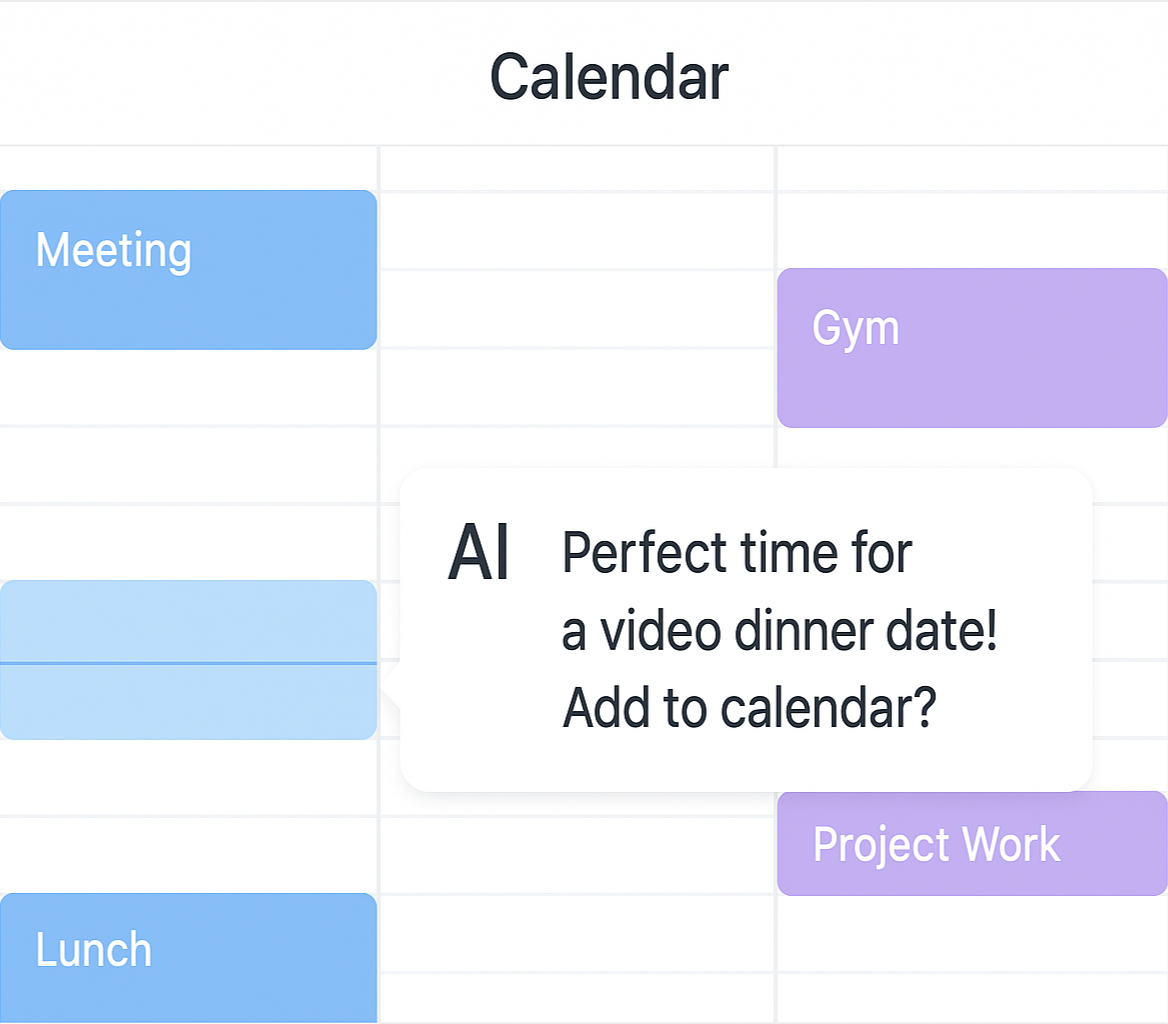Open the Lunch event
1168x1024 pixels.
coord(188,958)
